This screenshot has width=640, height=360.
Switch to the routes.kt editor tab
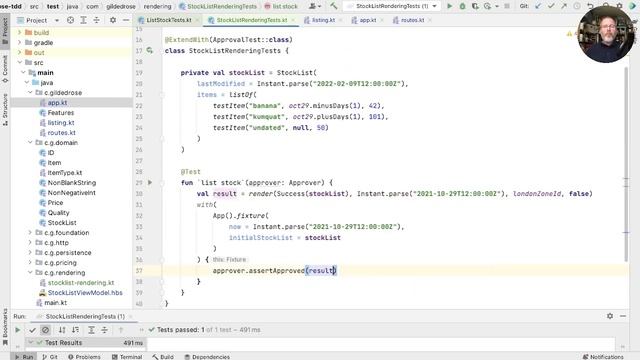pos(412,20)
